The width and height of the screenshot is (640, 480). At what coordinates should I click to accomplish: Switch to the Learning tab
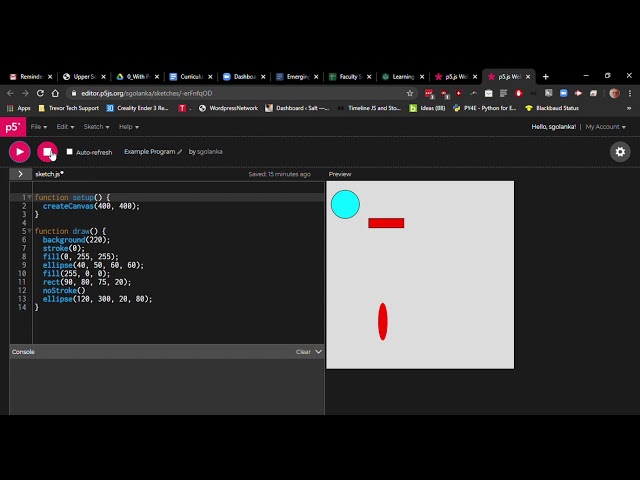pos(403,77)
